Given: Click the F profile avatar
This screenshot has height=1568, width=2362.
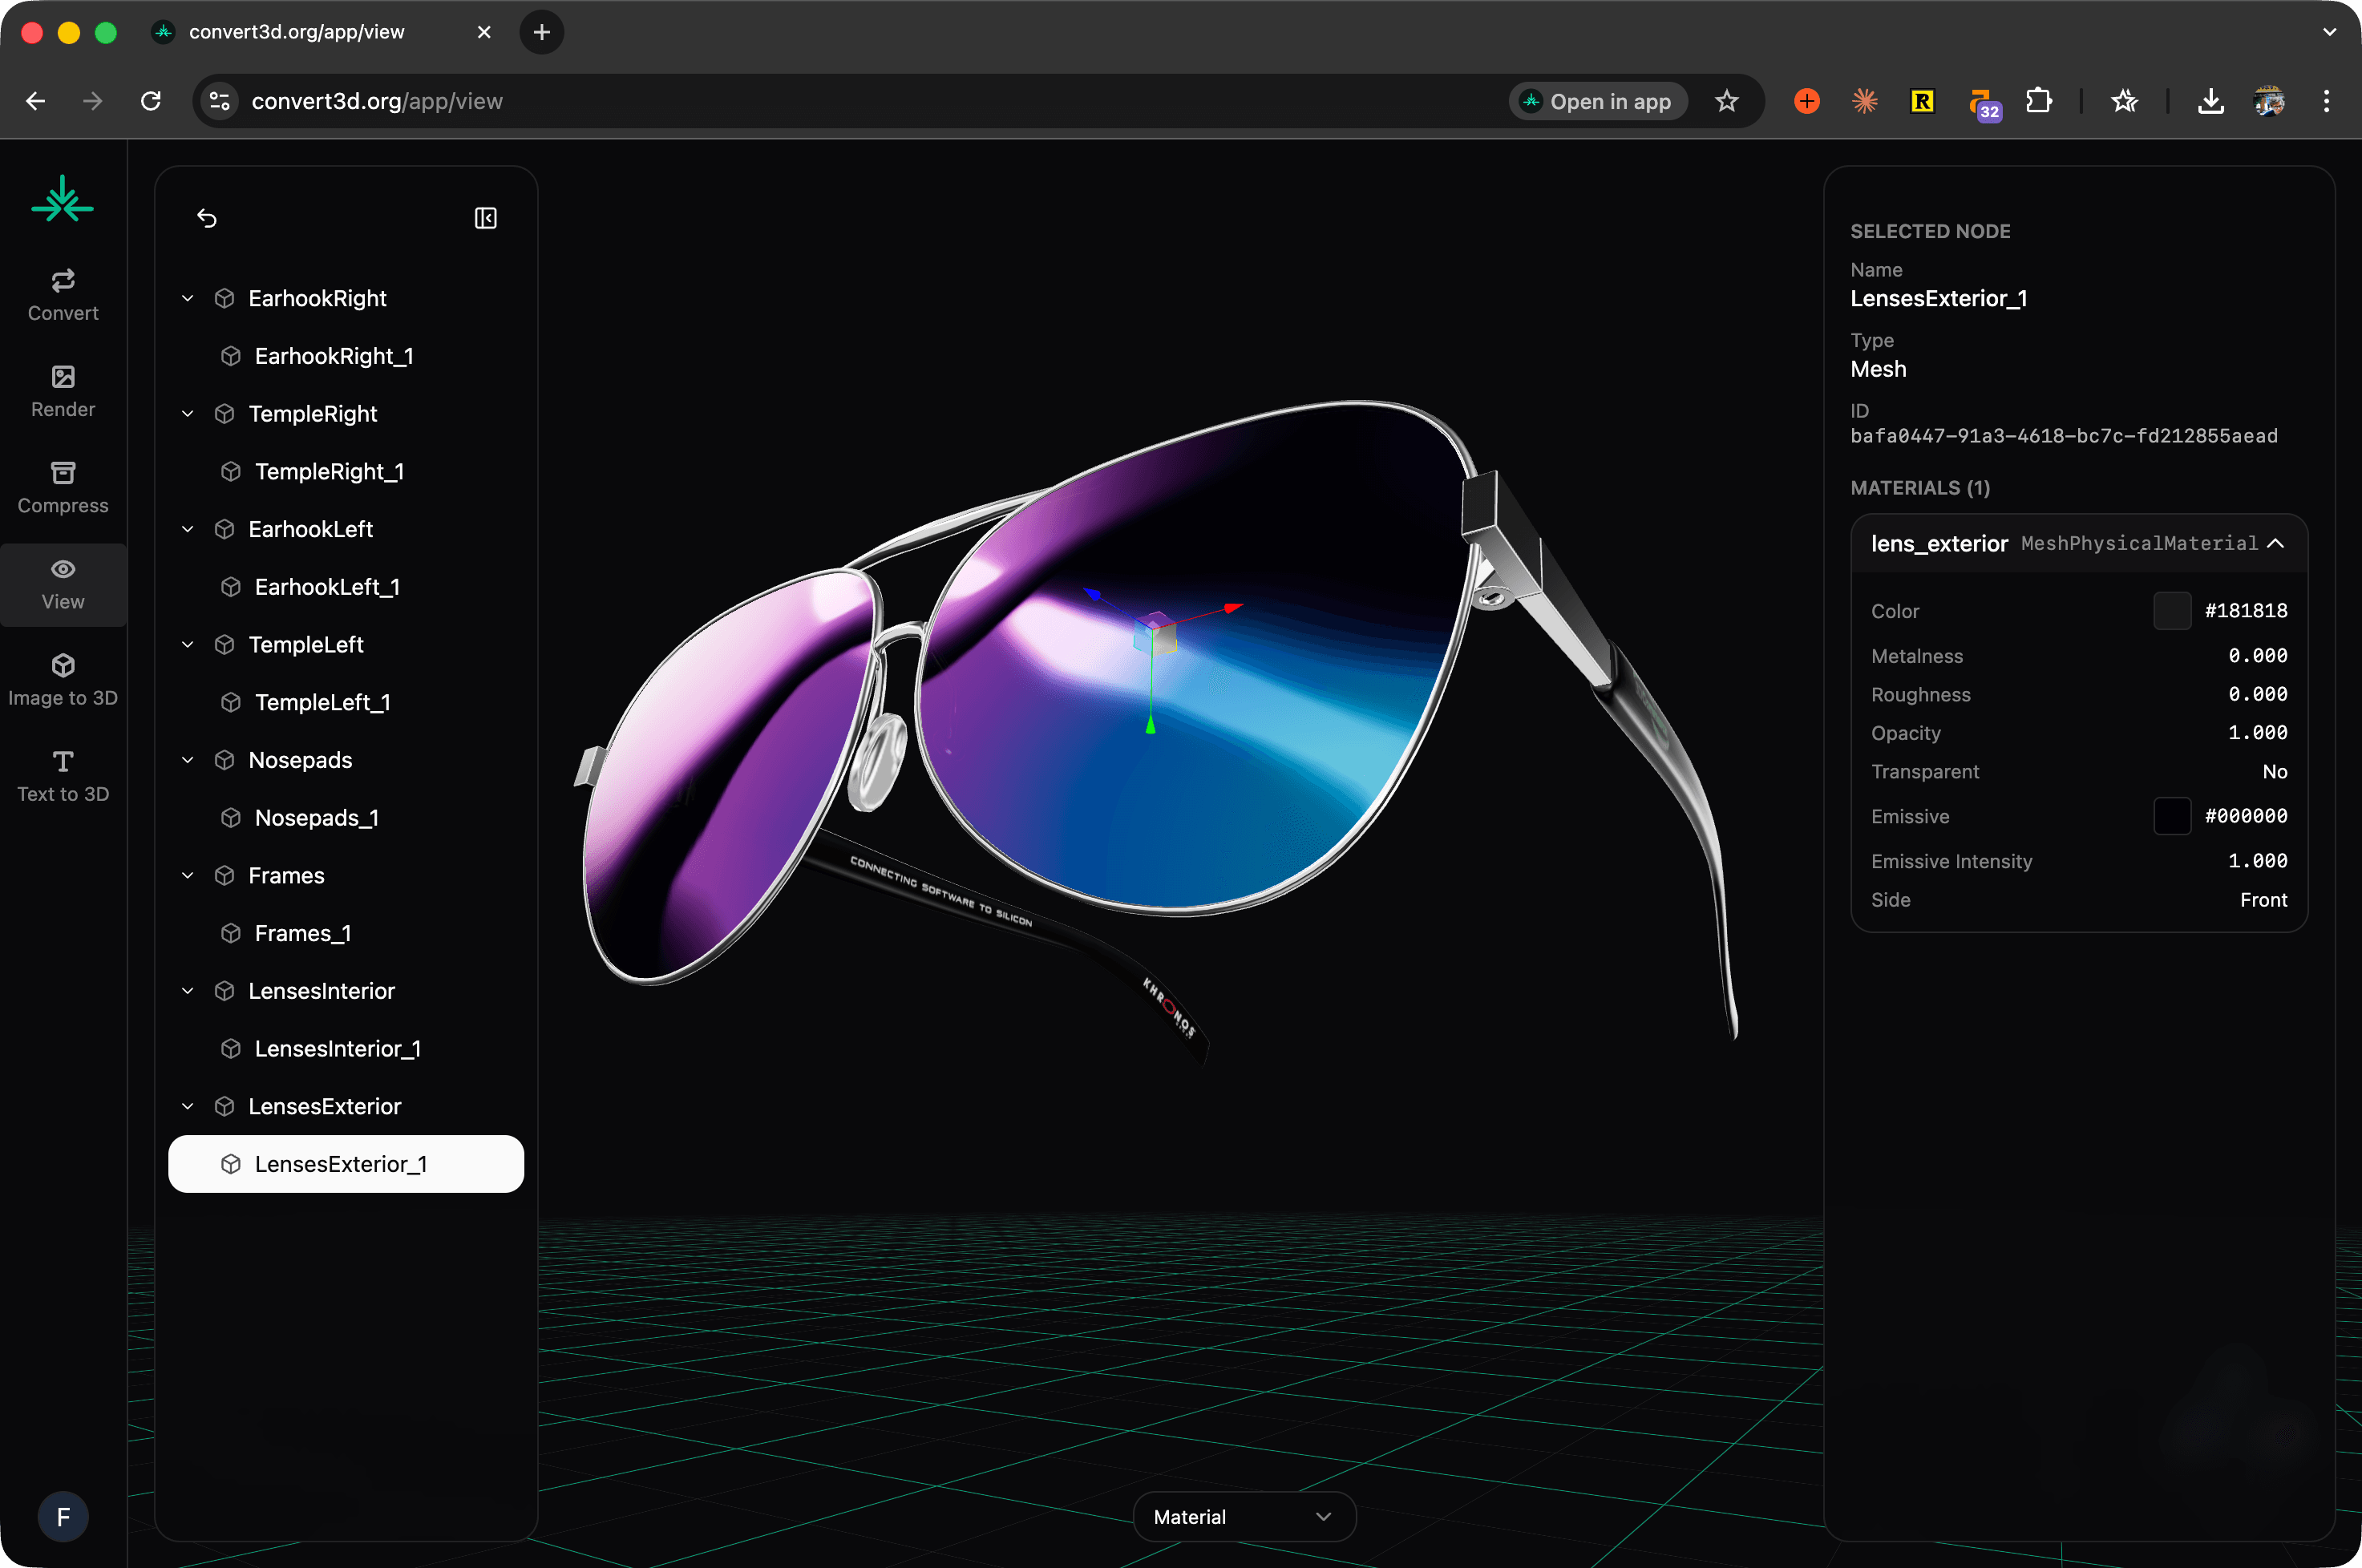Looking at the screenshot, I should (x=63, y=1516).
